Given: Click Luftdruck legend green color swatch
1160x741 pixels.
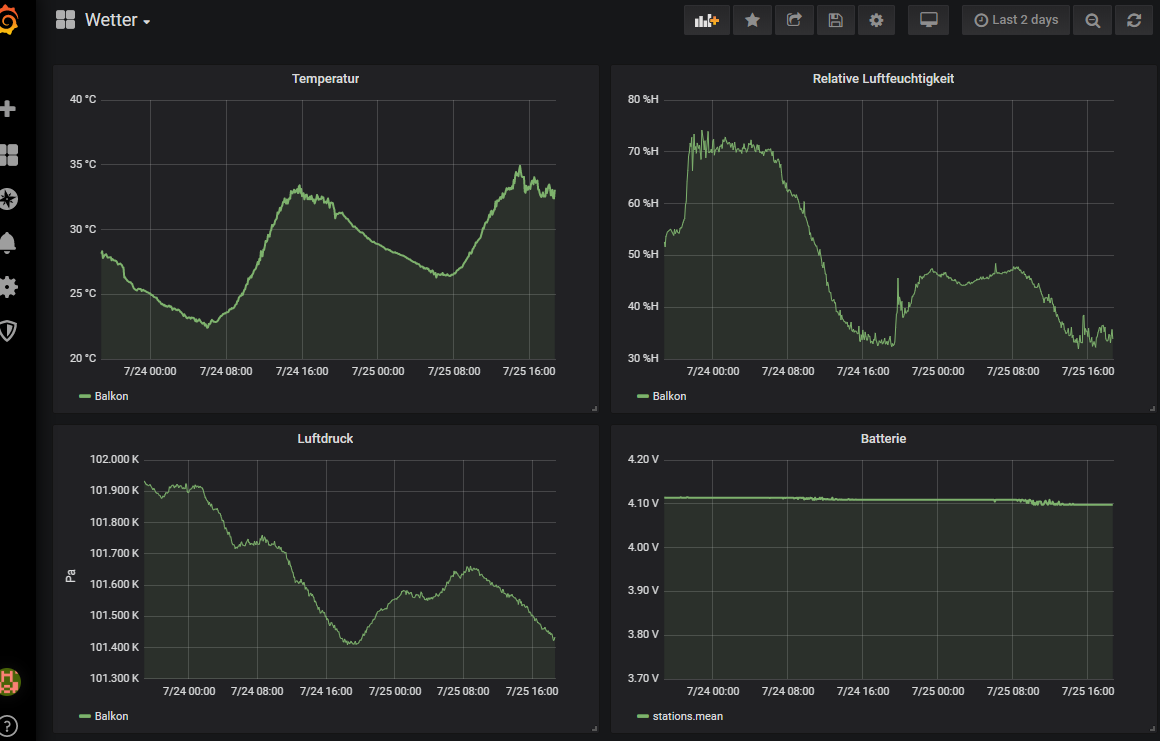Looking at the screenshot, I should point(84,717).
